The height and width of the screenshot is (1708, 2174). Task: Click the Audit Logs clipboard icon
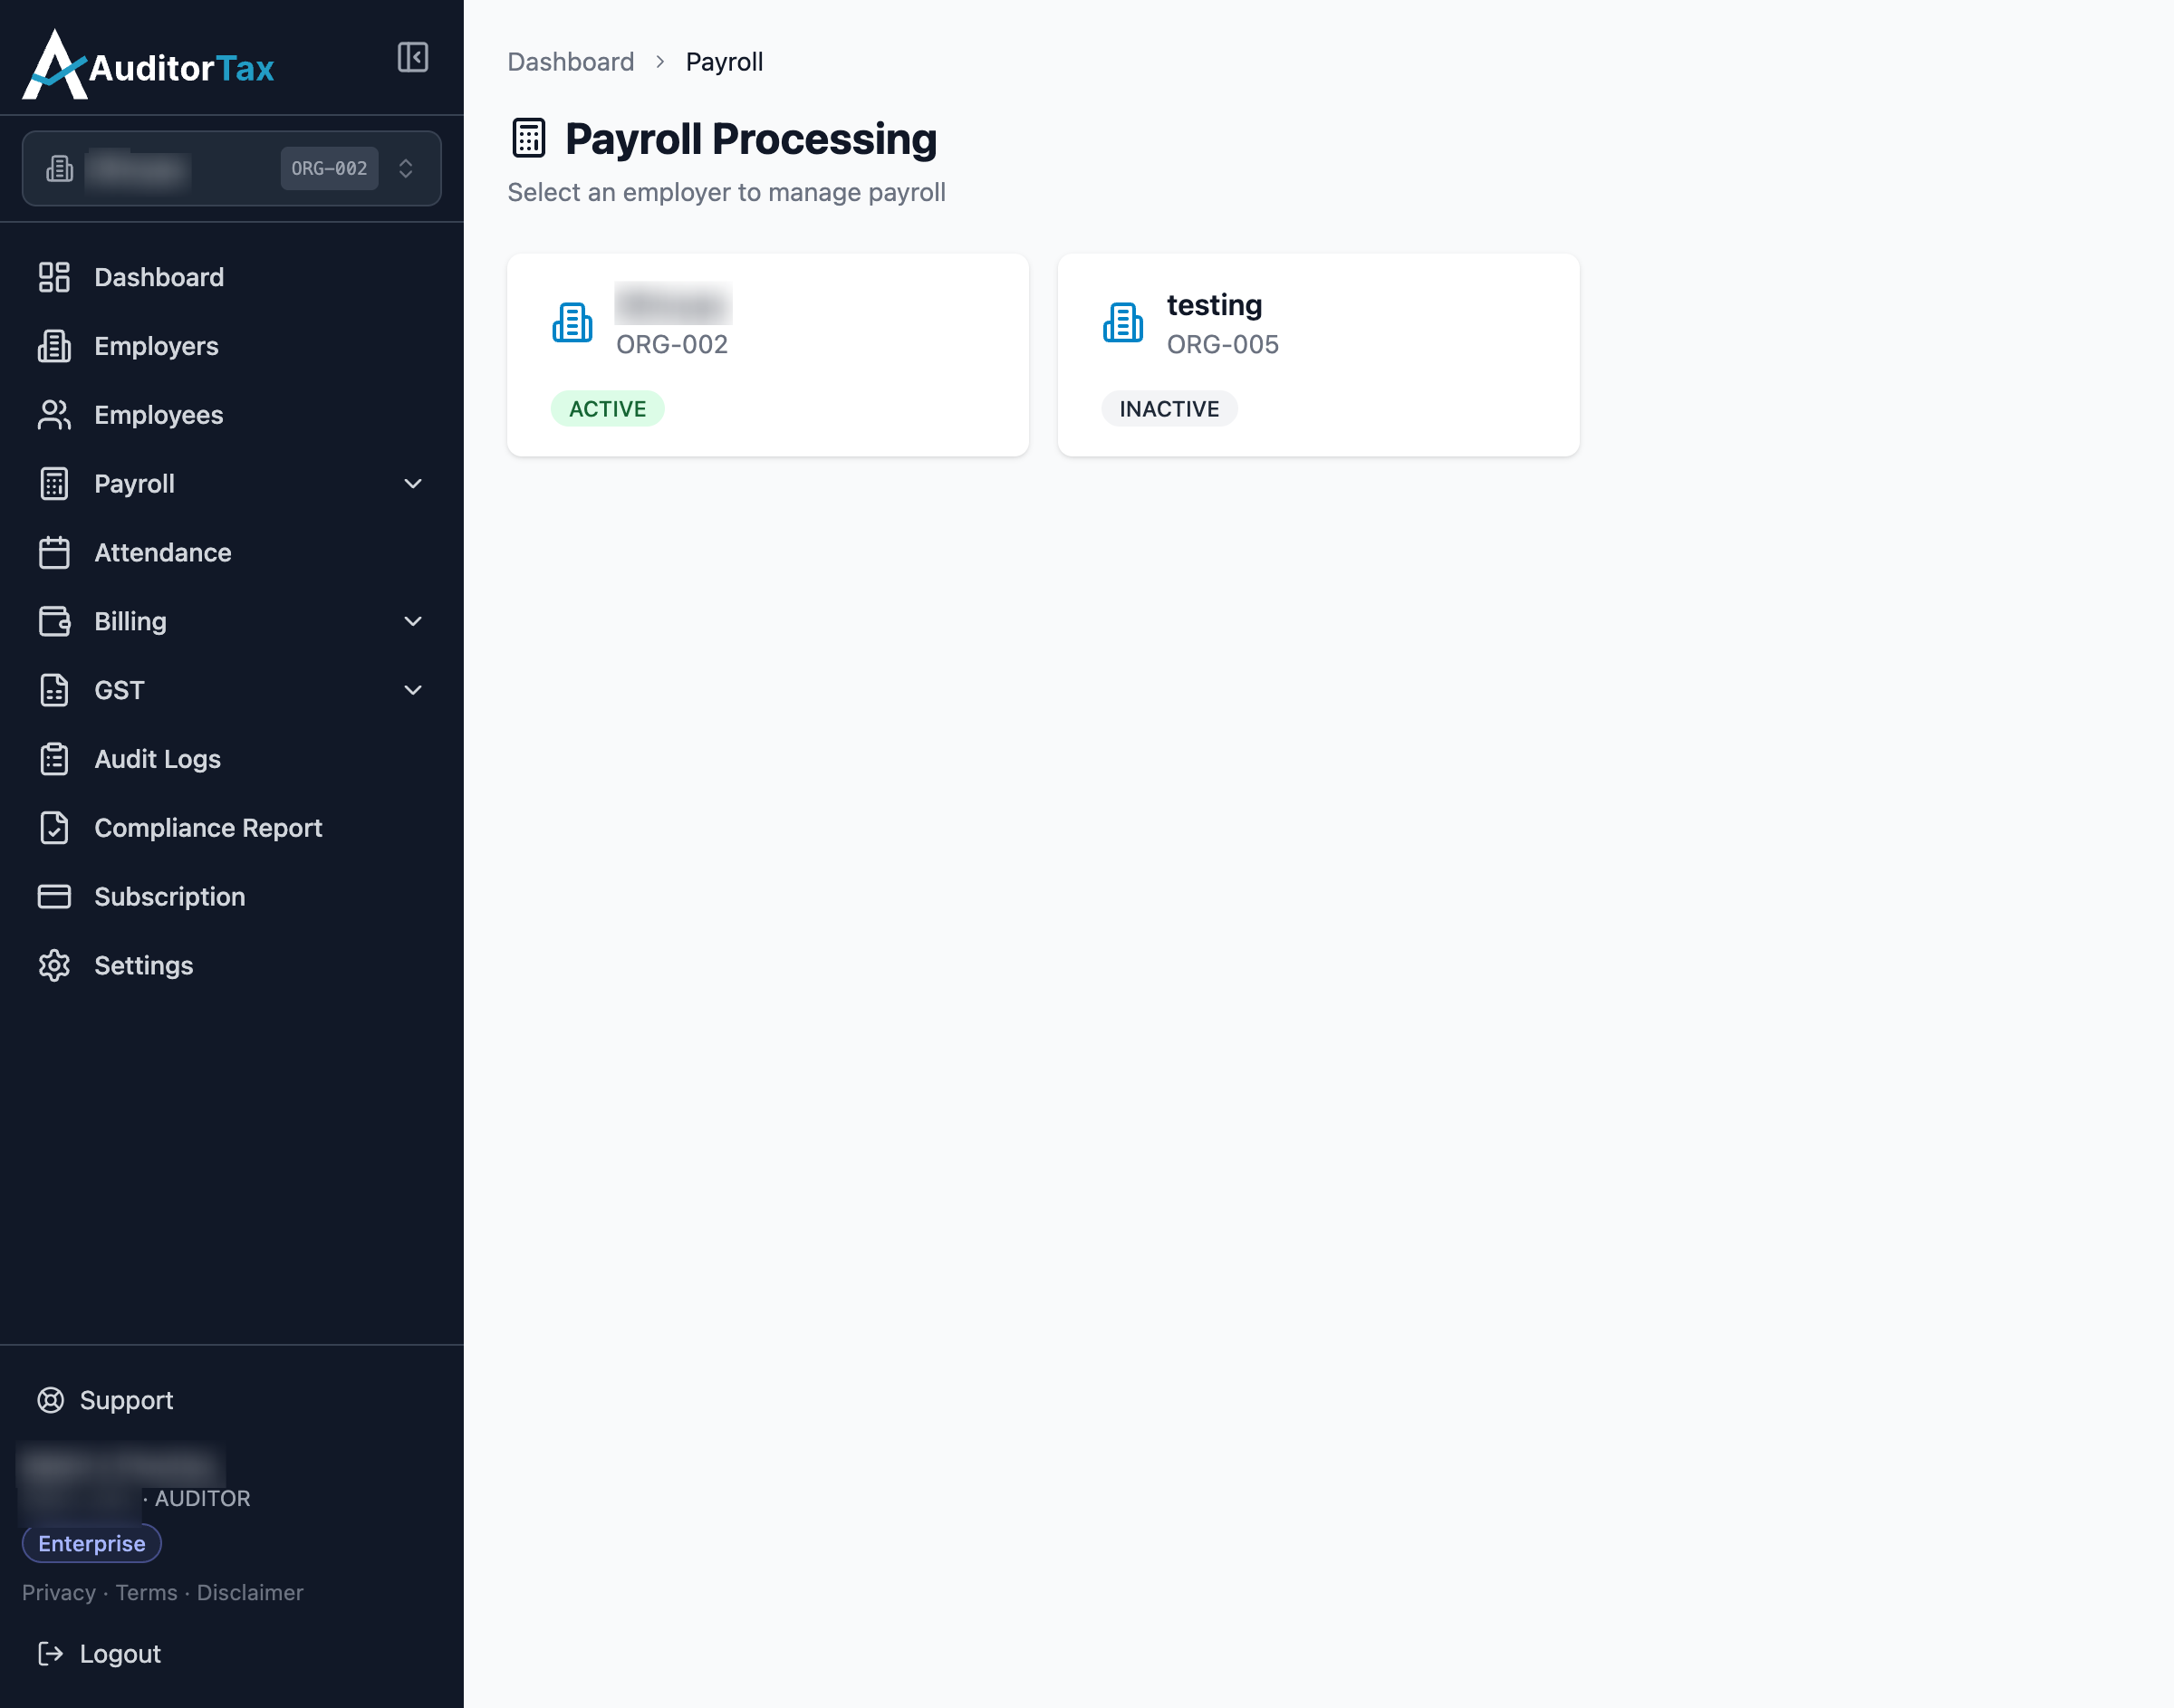click(x=54, y=759)
